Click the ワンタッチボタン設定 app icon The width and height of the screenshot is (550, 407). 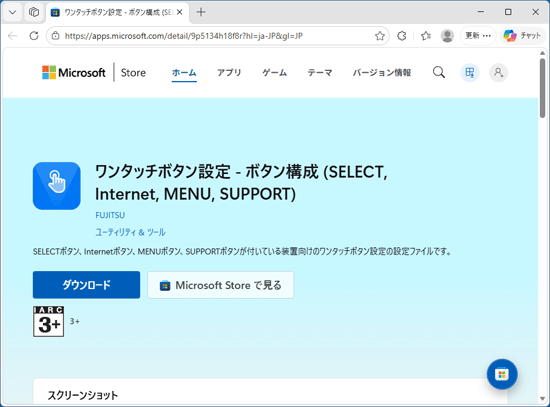coord(57,186)
